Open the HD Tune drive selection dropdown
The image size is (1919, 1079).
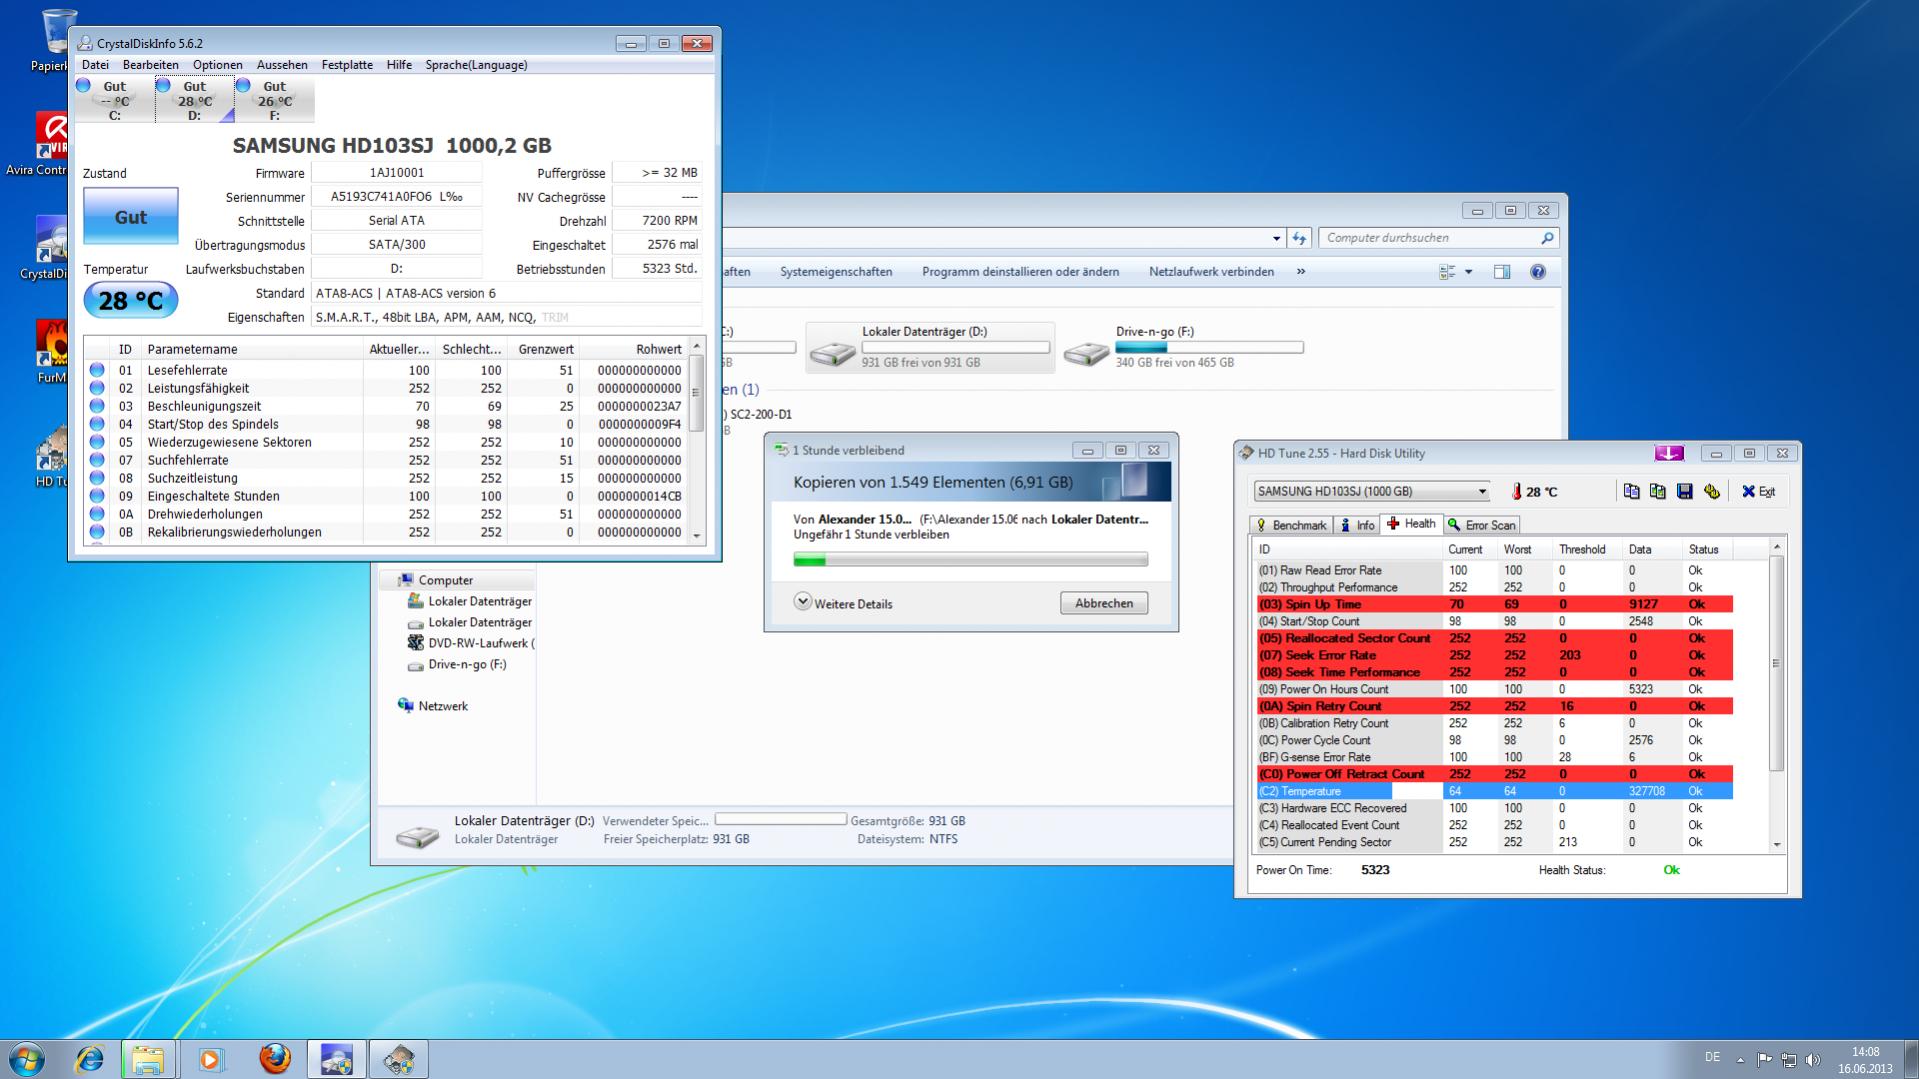click(x=1482, y=491)
